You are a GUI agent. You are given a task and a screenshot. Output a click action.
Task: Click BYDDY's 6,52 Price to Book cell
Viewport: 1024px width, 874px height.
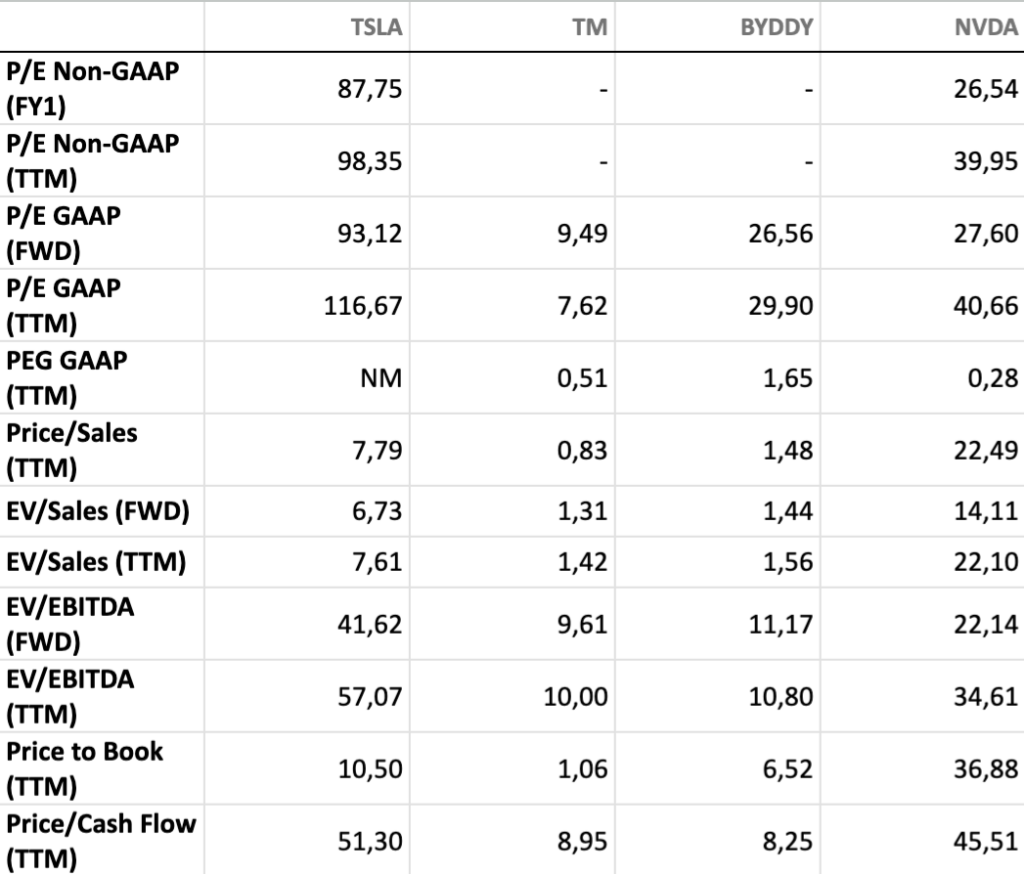(x=787, y=768)
